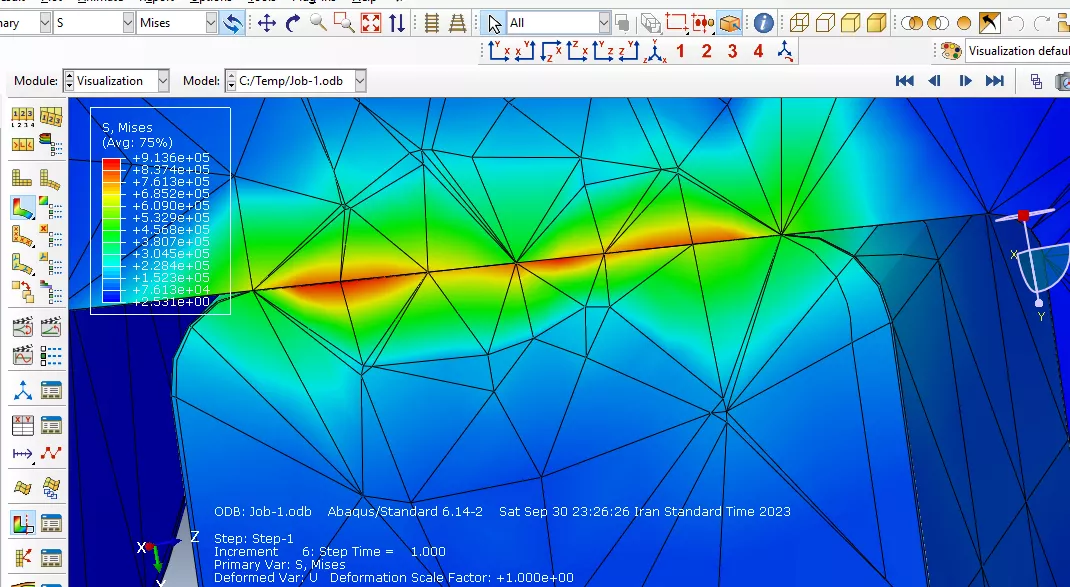
Task: Click the Query information icon
Action: click(764, 23)
